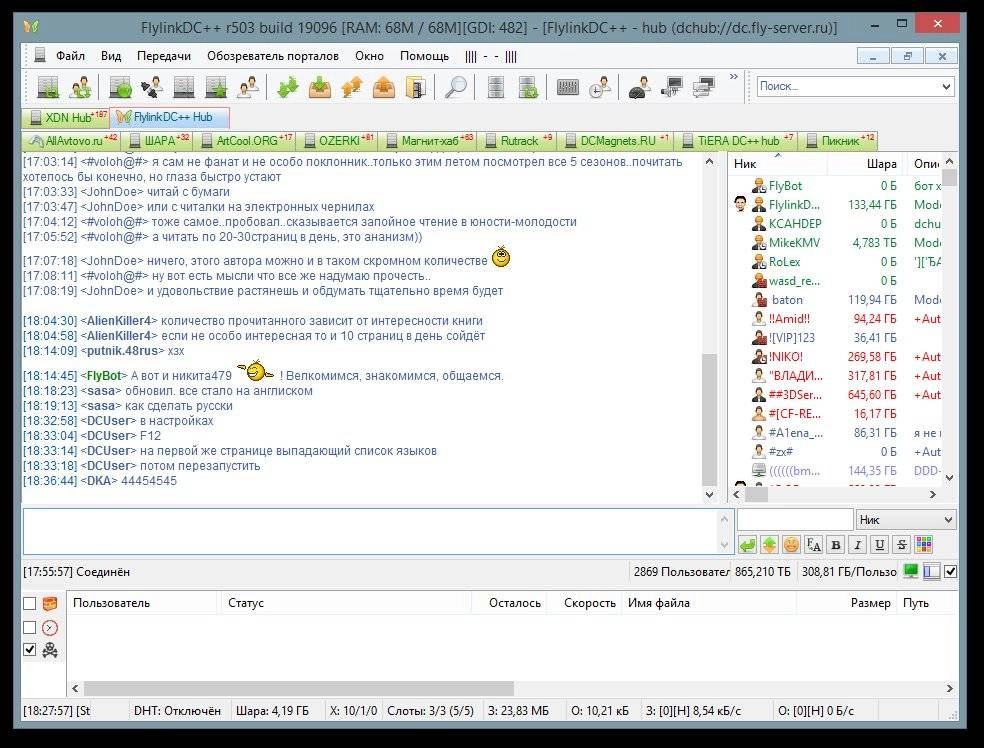Click the green send message arrow icon

point(747,545)
